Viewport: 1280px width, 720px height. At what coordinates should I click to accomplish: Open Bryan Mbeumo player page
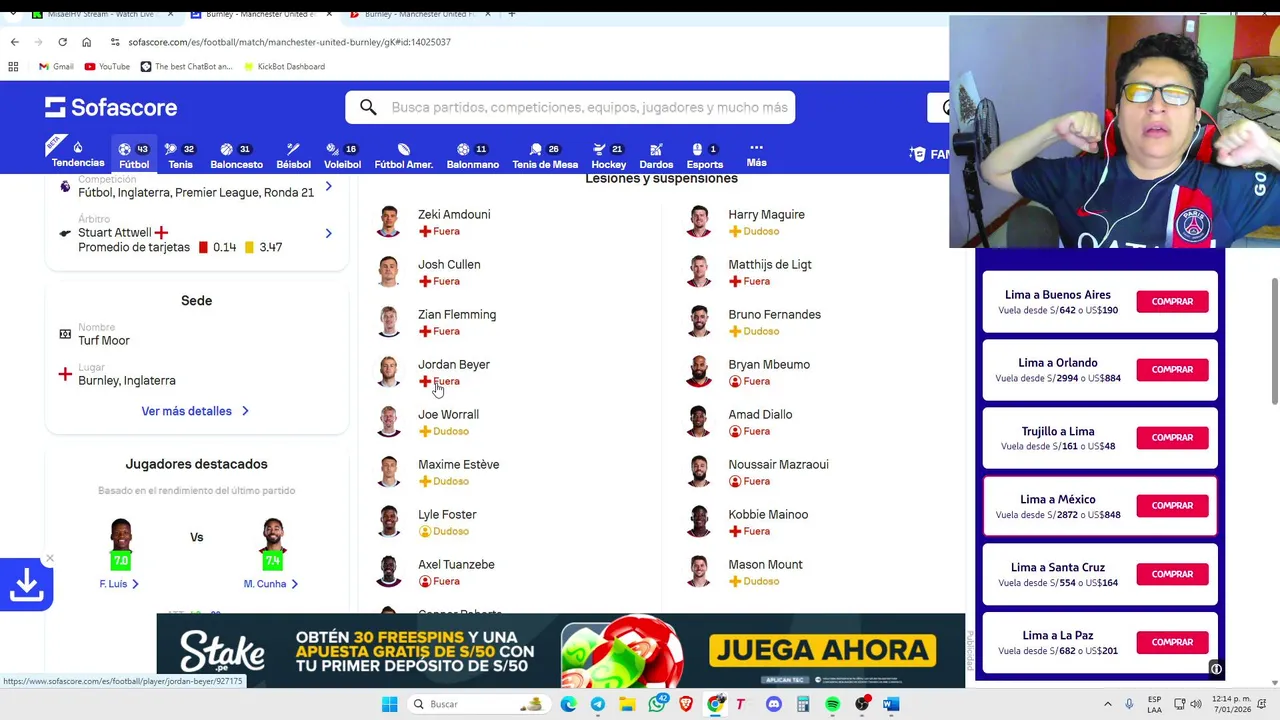[768, 364]
